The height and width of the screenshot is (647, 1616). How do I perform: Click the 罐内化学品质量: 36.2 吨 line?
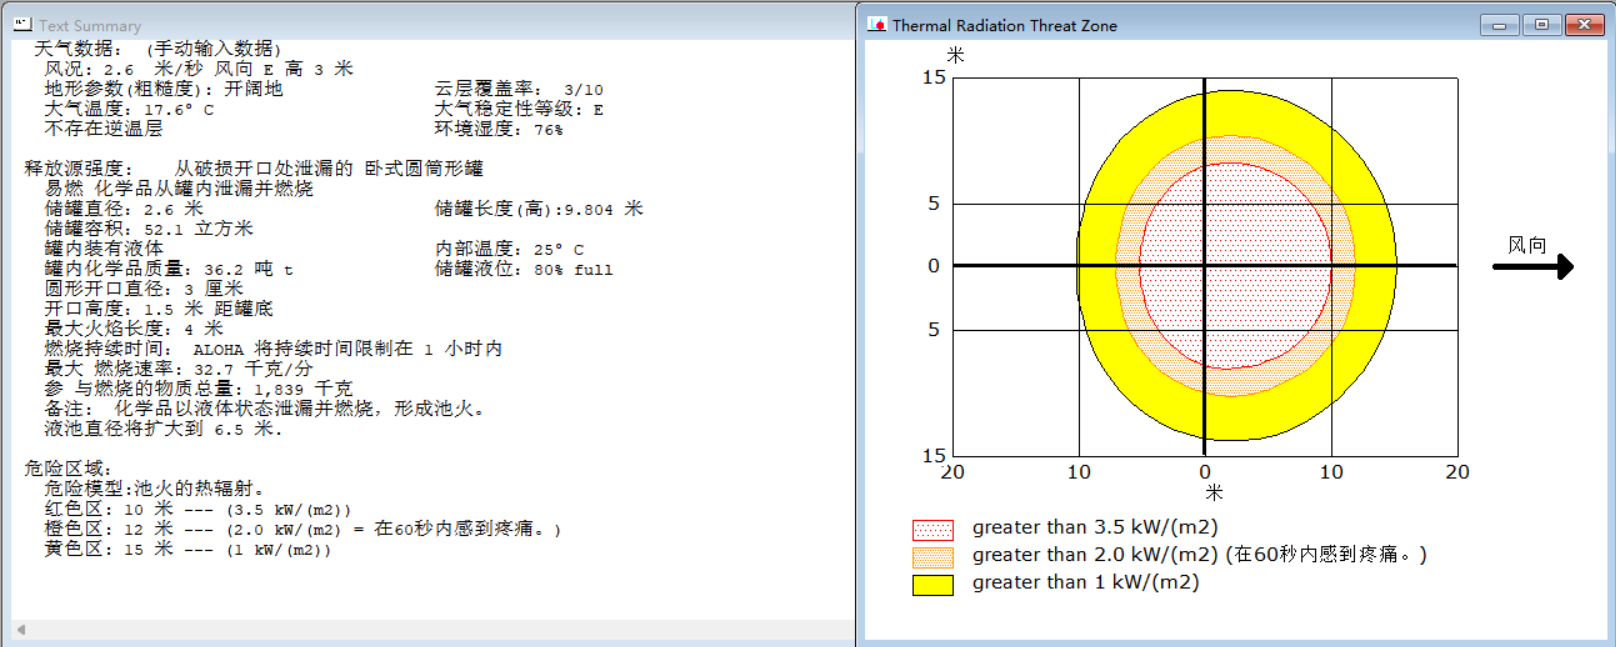[x=168, y=269]
